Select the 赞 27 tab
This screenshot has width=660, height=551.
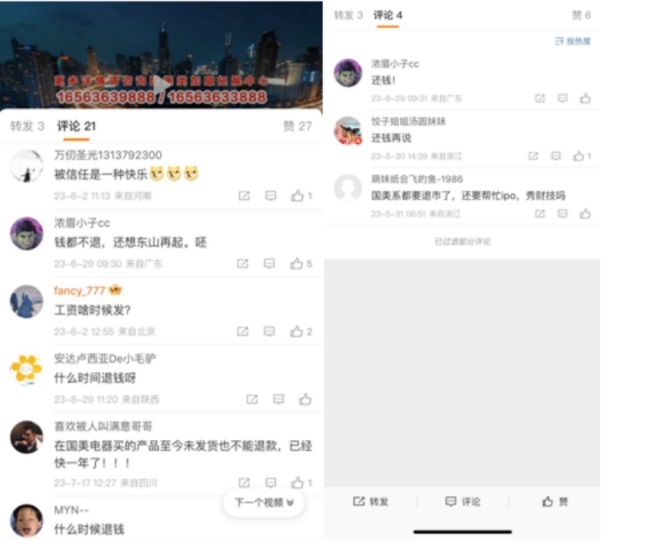[297, 126]
